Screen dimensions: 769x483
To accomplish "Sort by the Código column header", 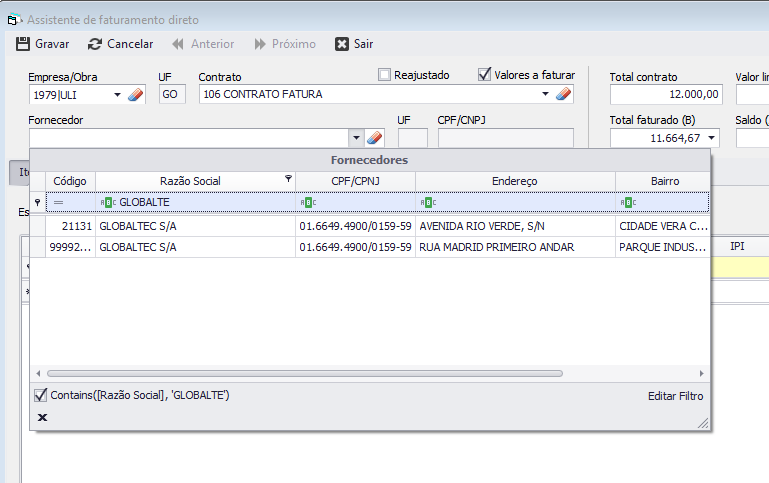I will point(70,181).
